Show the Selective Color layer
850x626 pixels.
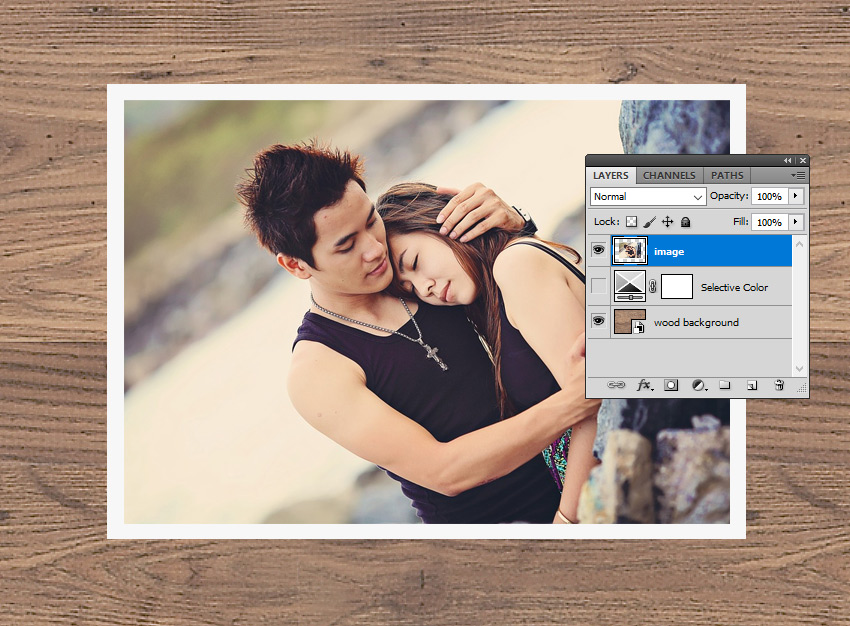(598, 287)
